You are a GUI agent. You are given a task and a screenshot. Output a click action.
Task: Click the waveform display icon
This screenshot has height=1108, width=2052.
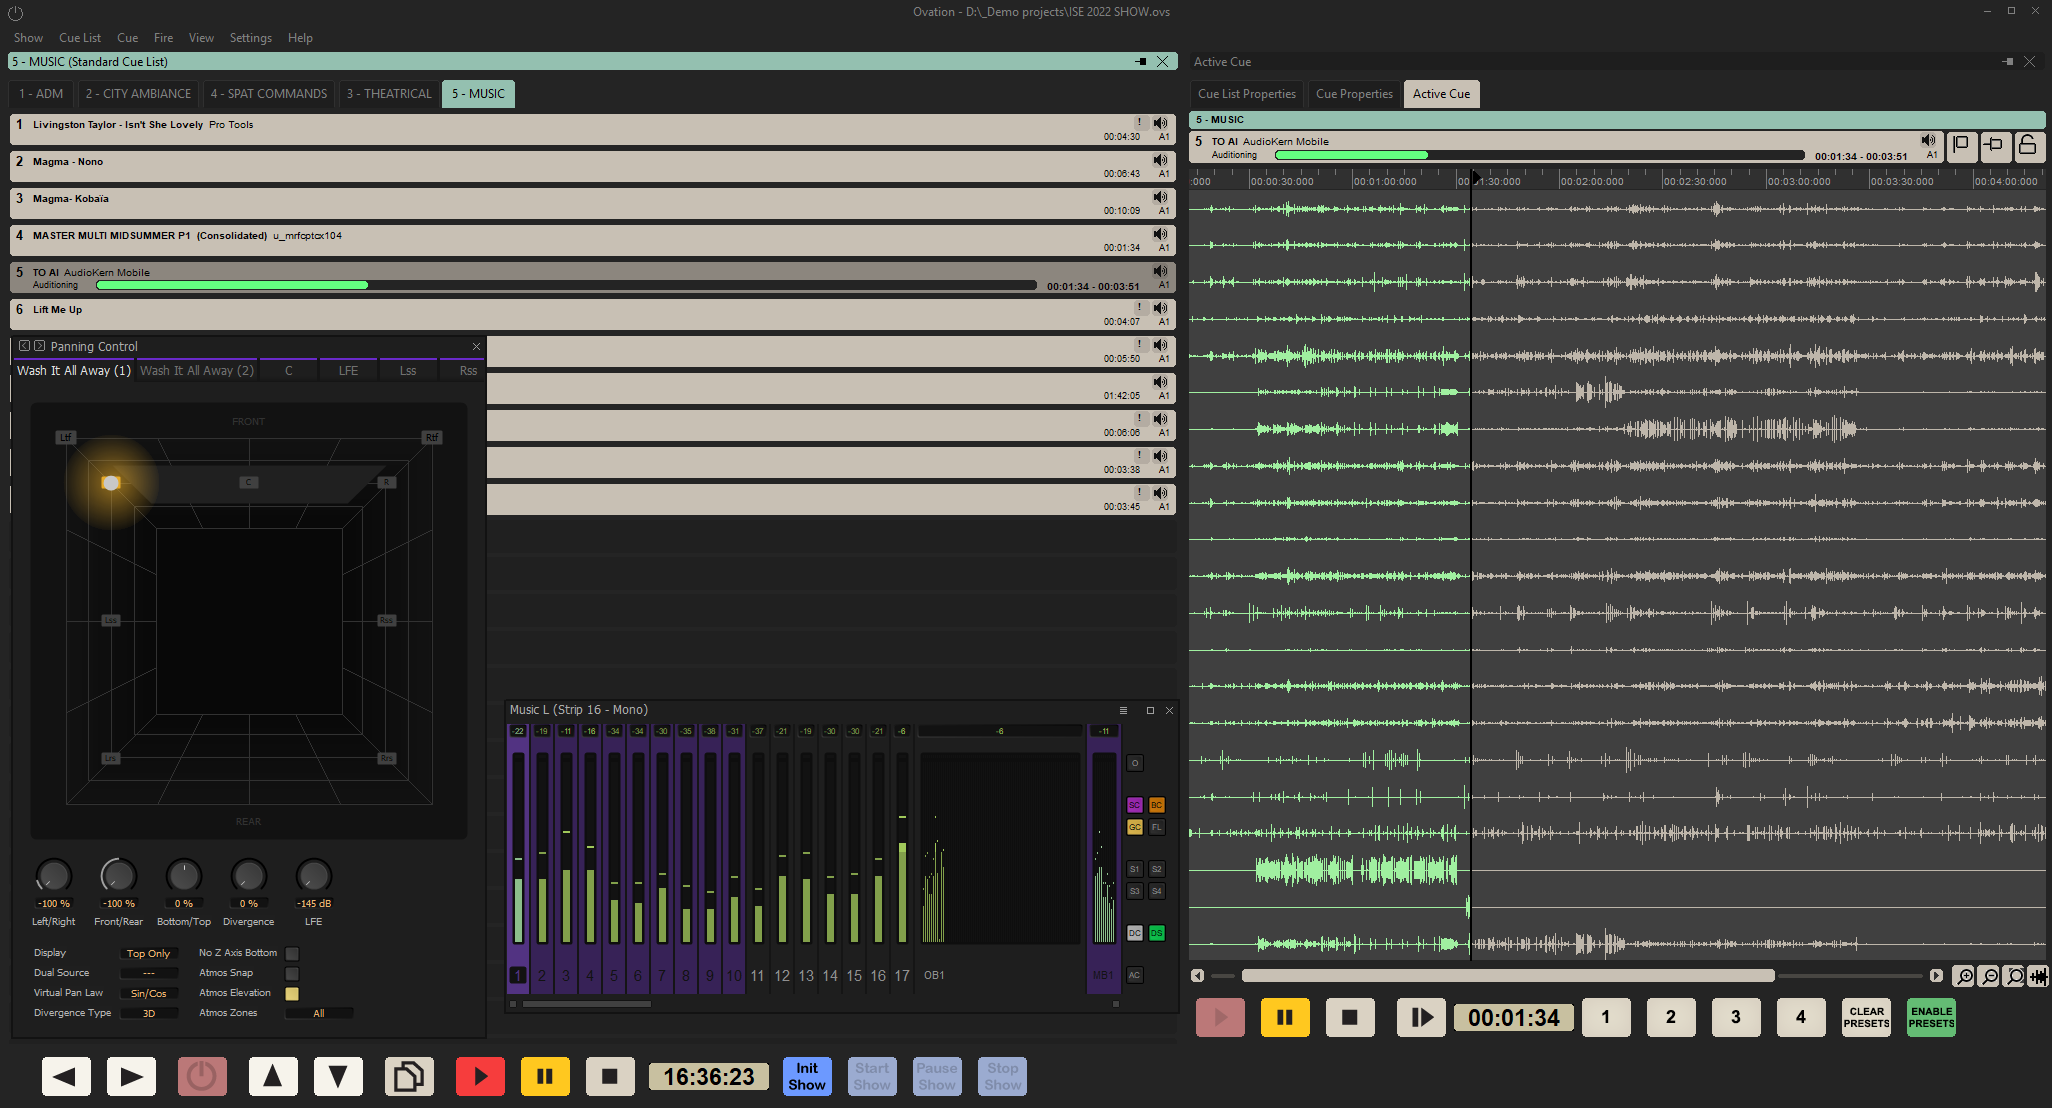(x=2039, y=976)
